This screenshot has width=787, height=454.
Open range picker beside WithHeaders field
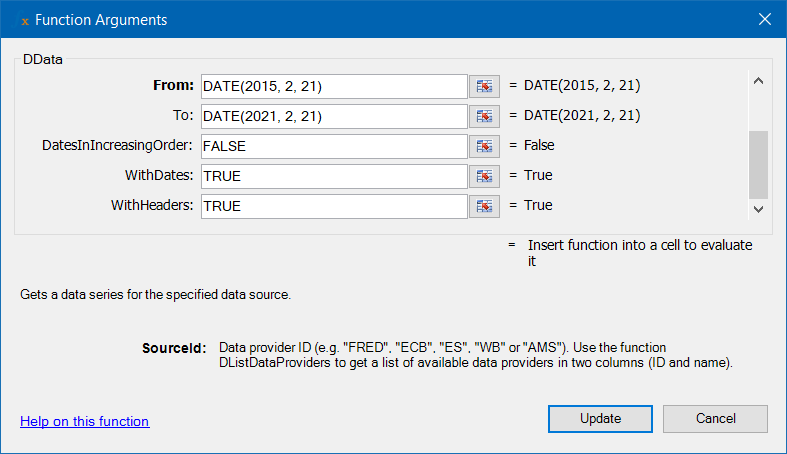(x=484, y=206)
